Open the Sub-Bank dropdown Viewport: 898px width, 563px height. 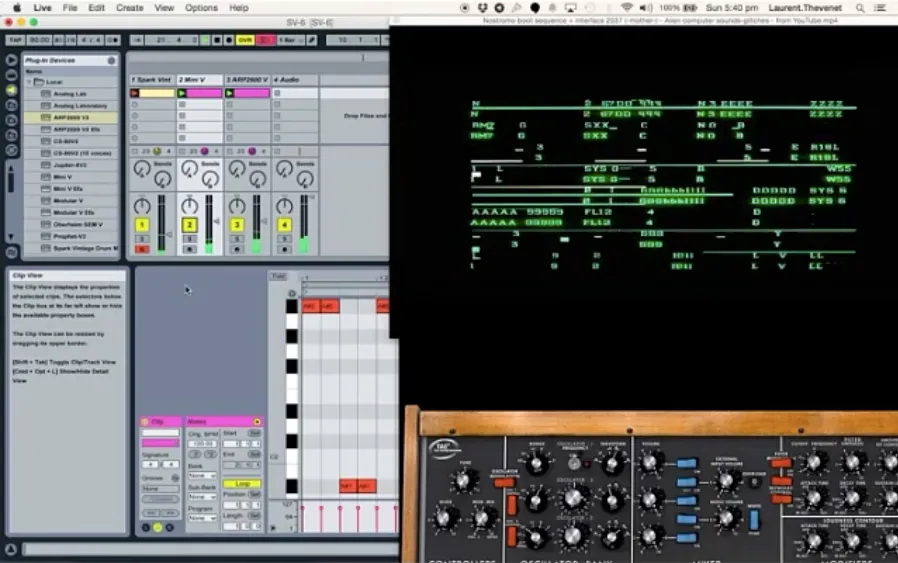tap(202, 497)
